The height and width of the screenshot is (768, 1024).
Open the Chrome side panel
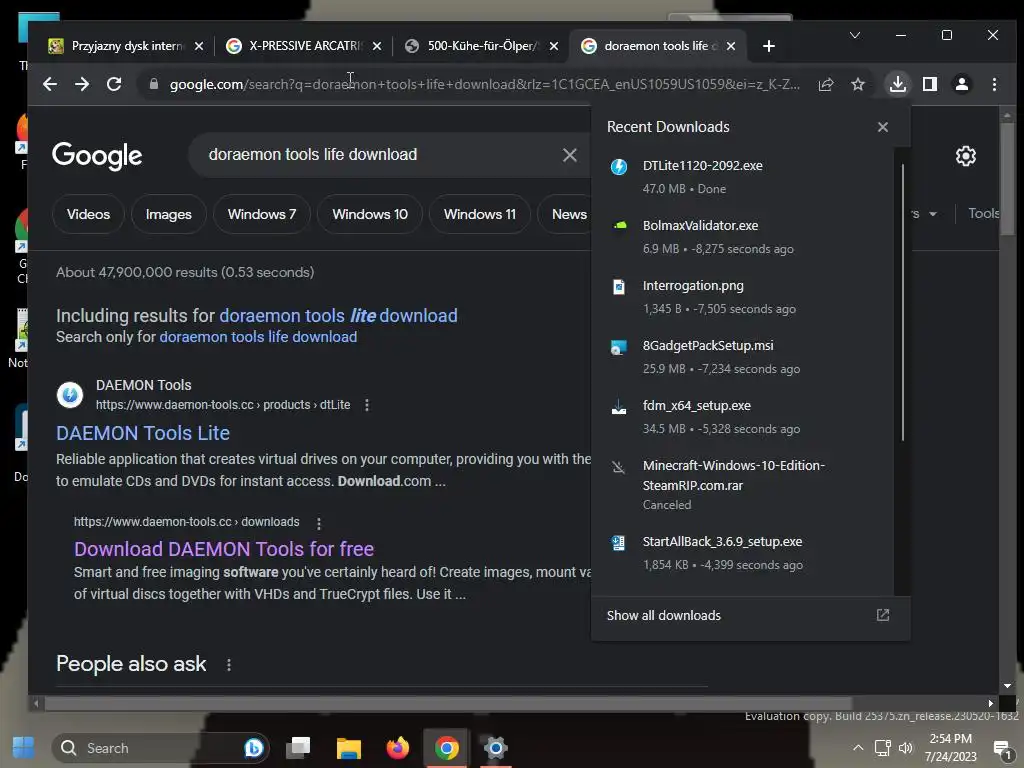[930, 84]
